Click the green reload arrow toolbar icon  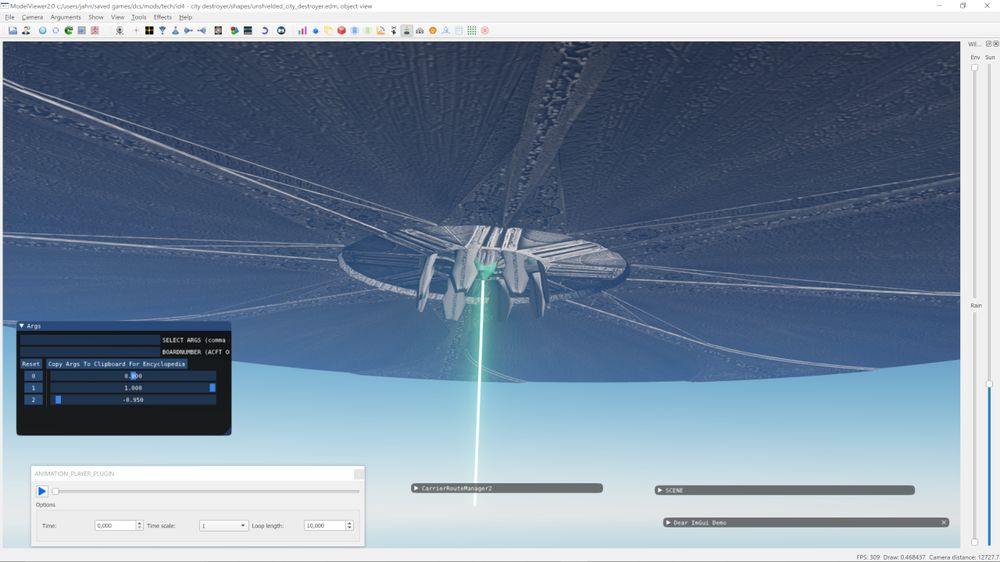tap(69, 31)
